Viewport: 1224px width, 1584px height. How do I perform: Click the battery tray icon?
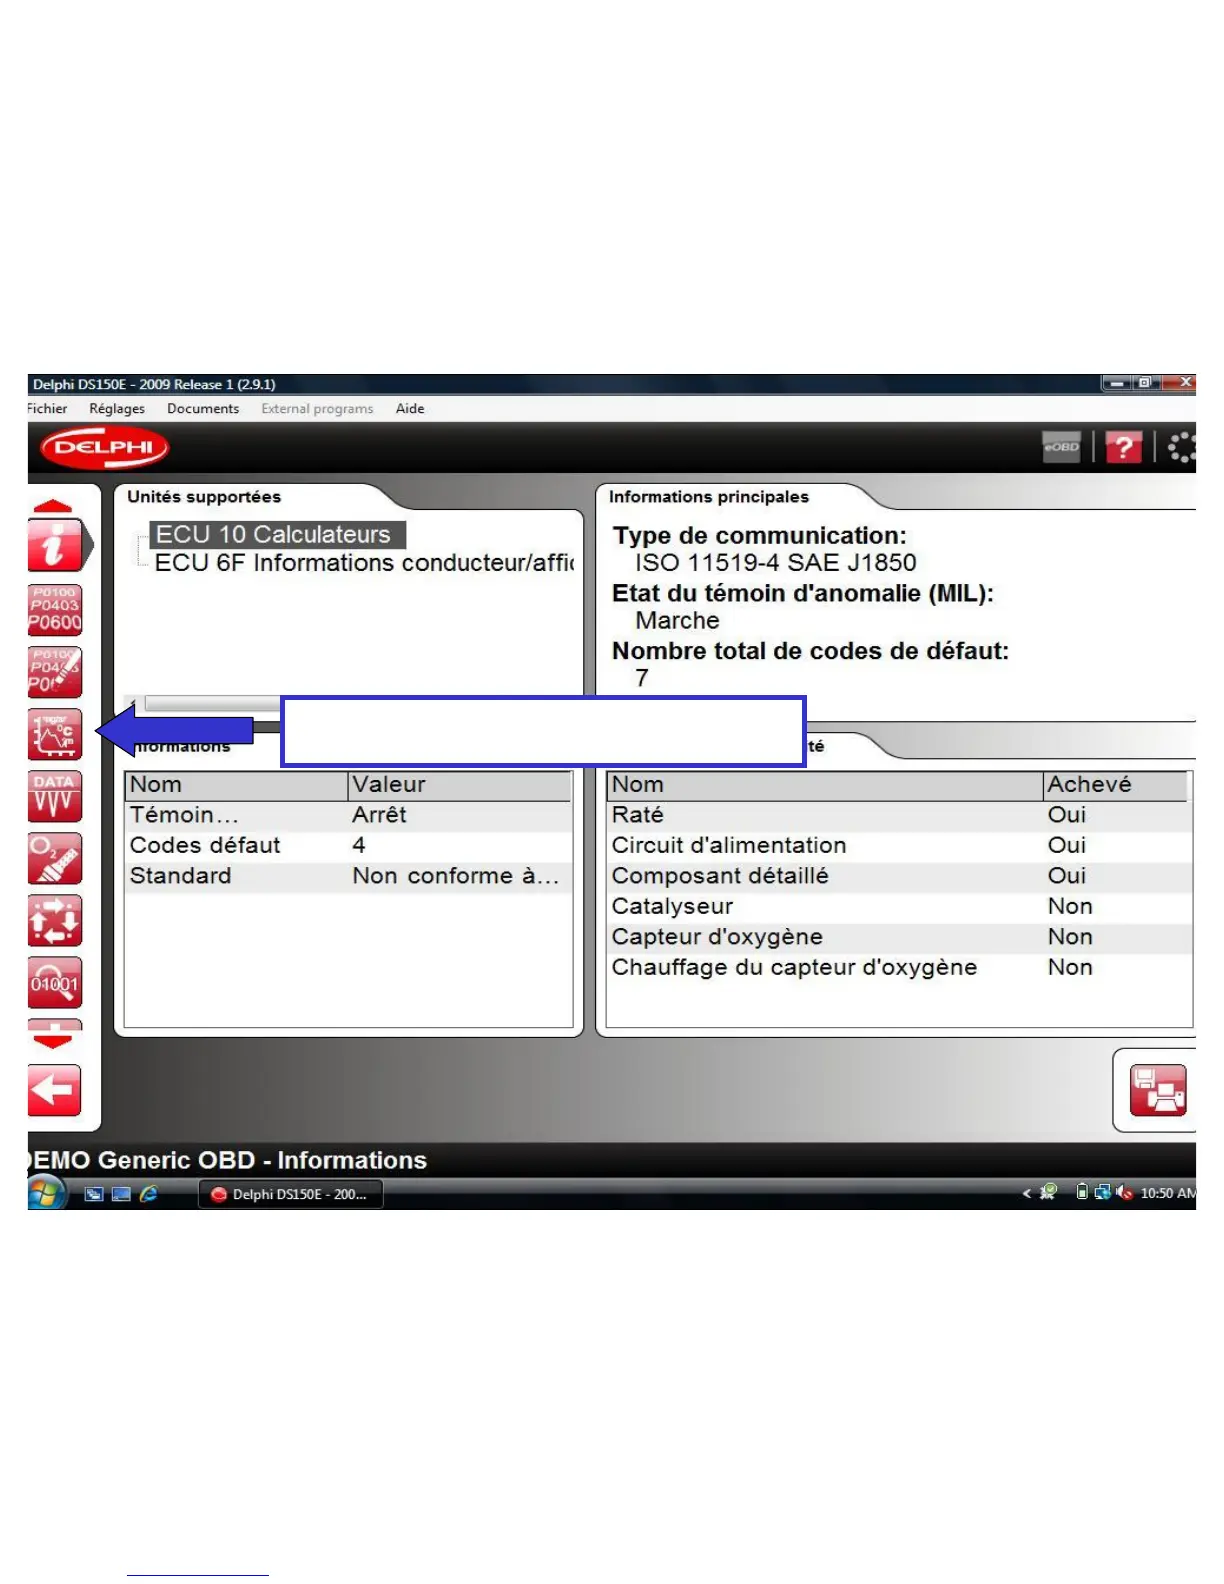click(1082, 1192)
